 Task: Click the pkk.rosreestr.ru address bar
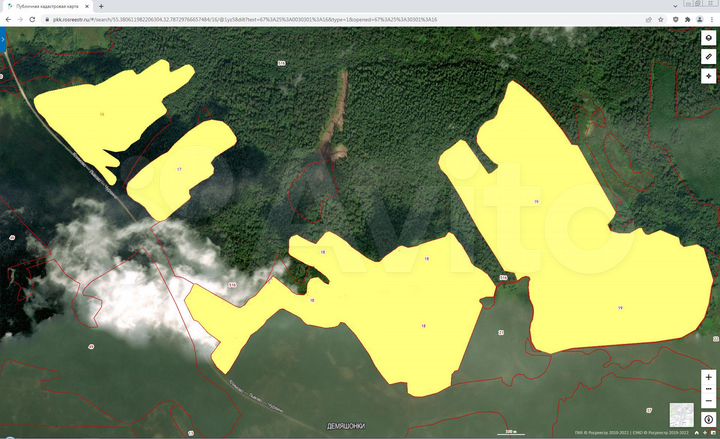coord(300,19)
